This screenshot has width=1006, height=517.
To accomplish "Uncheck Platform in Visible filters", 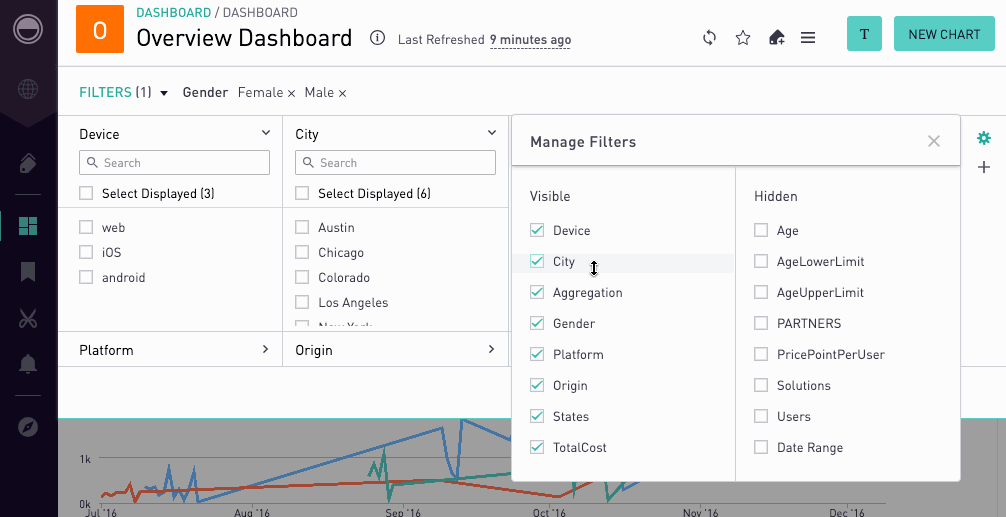I will pos(537,354).
